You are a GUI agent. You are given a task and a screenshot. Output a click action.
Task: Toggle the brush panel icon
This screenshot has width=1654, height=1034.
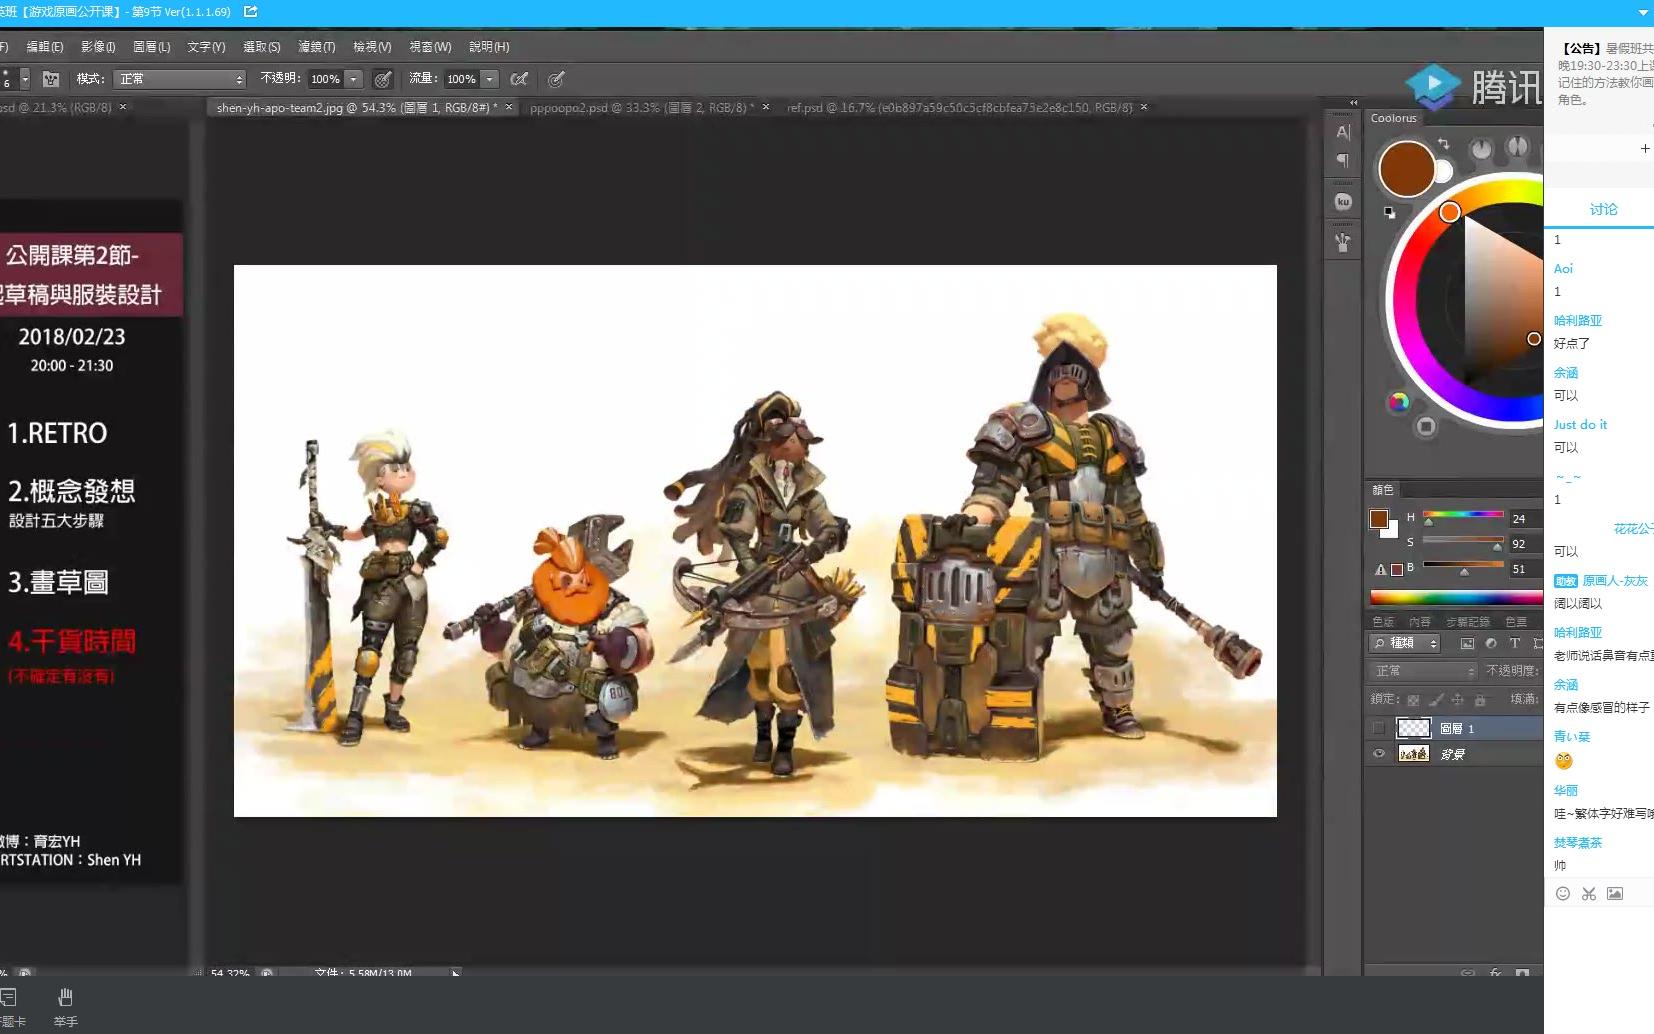51,79
